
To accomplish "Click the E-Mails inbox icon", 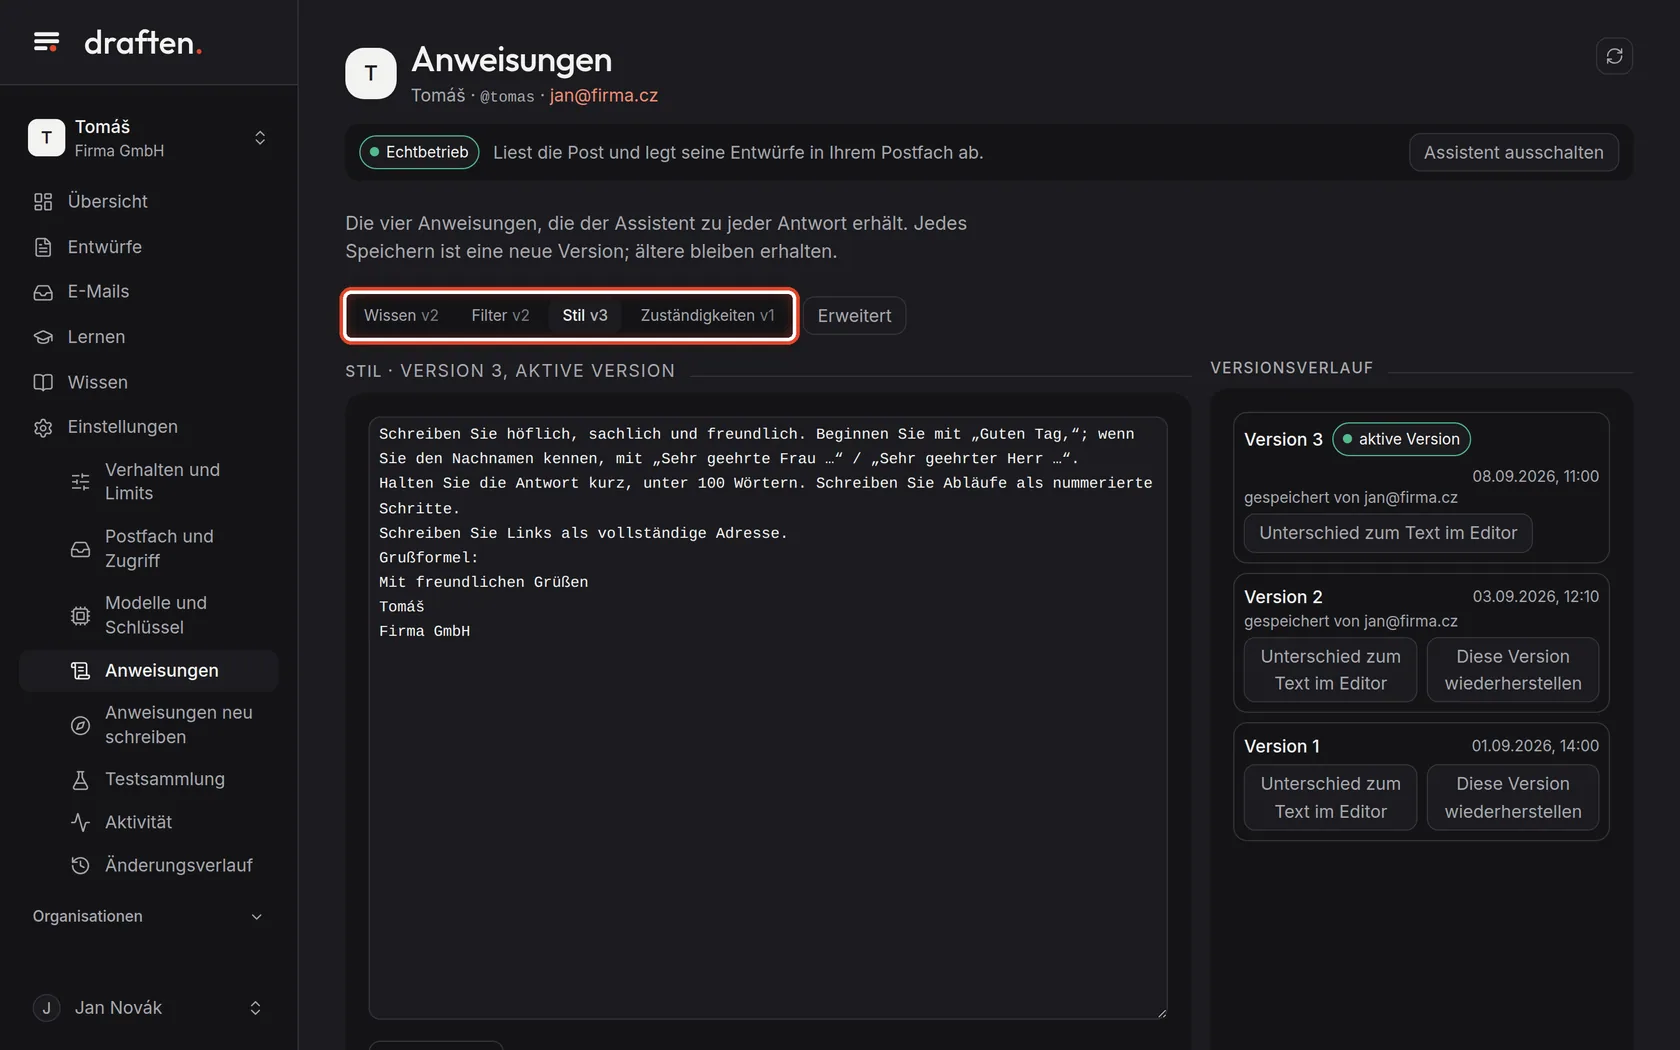I will tap(43, 292).
